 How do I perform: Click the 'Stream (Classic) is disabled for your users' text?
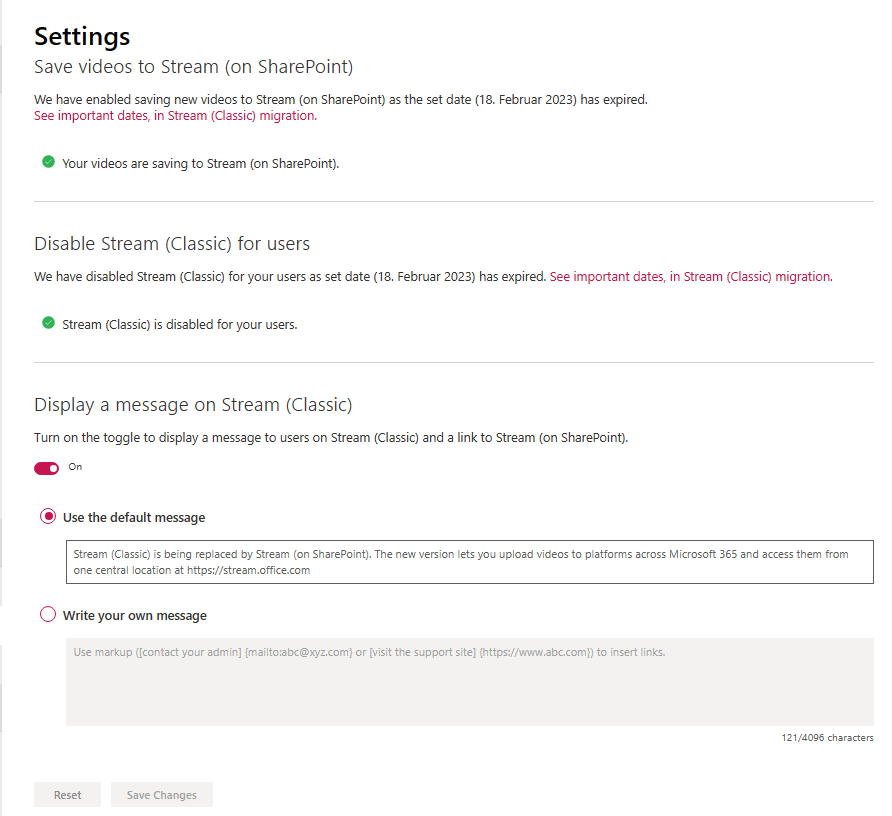179,324
